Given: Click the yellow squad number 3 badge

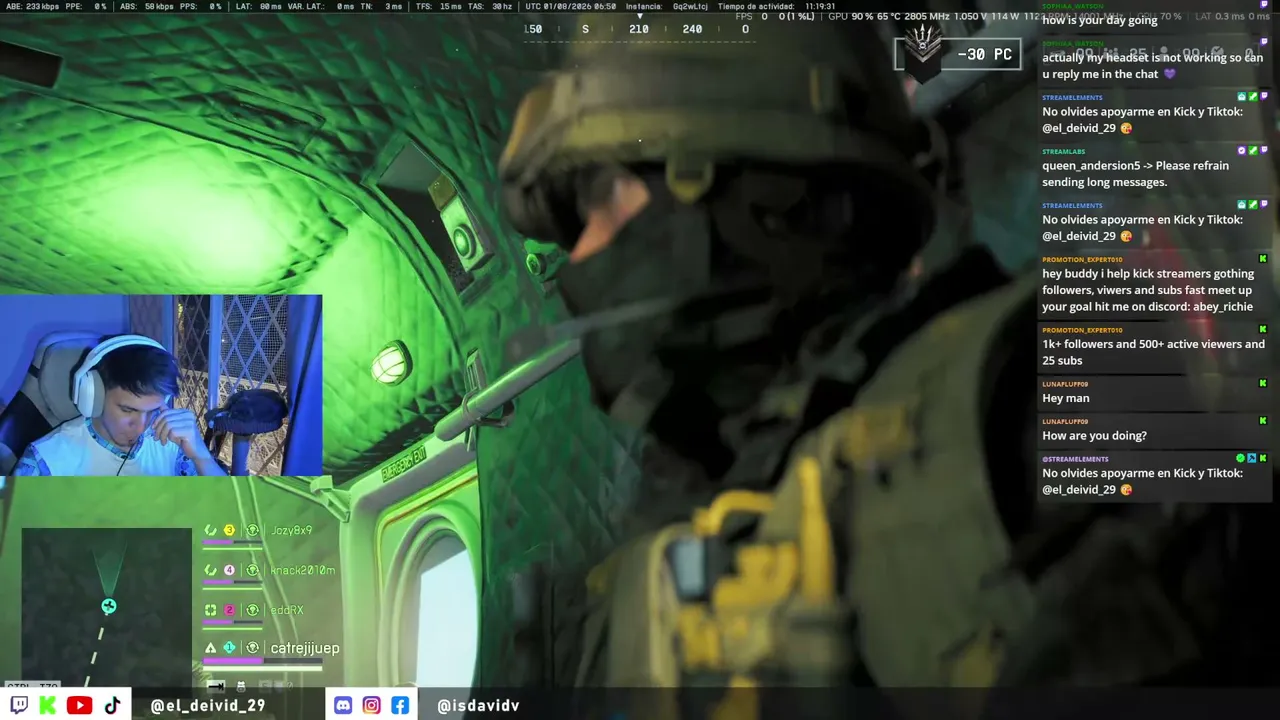Looking at the screenshot, I should pos(229,530).
